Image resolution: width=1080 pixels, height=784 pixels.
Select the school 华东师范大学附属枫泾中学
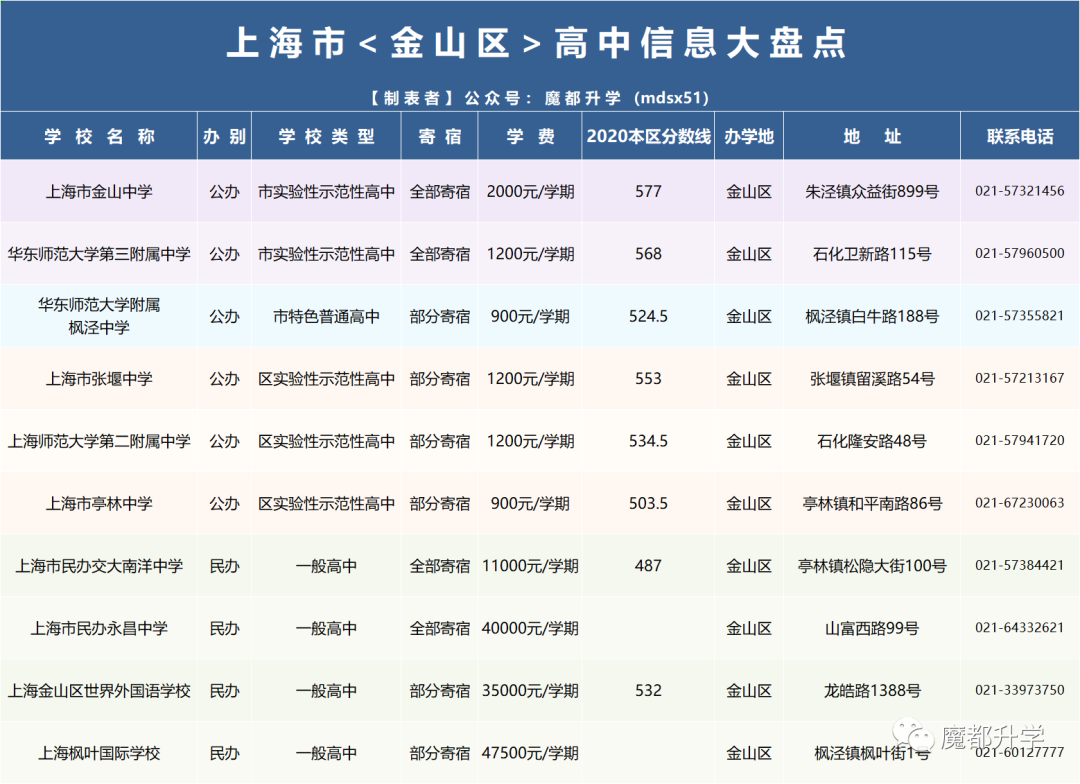[99, 316]
